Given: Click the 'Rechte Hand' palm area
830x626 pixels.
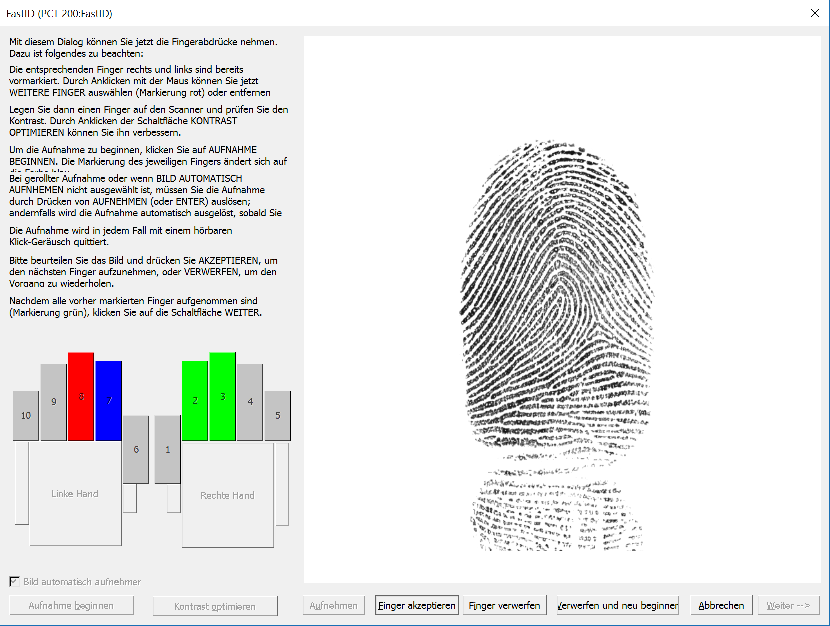Looking at the screenshot, I should click(x=227, y=495).
